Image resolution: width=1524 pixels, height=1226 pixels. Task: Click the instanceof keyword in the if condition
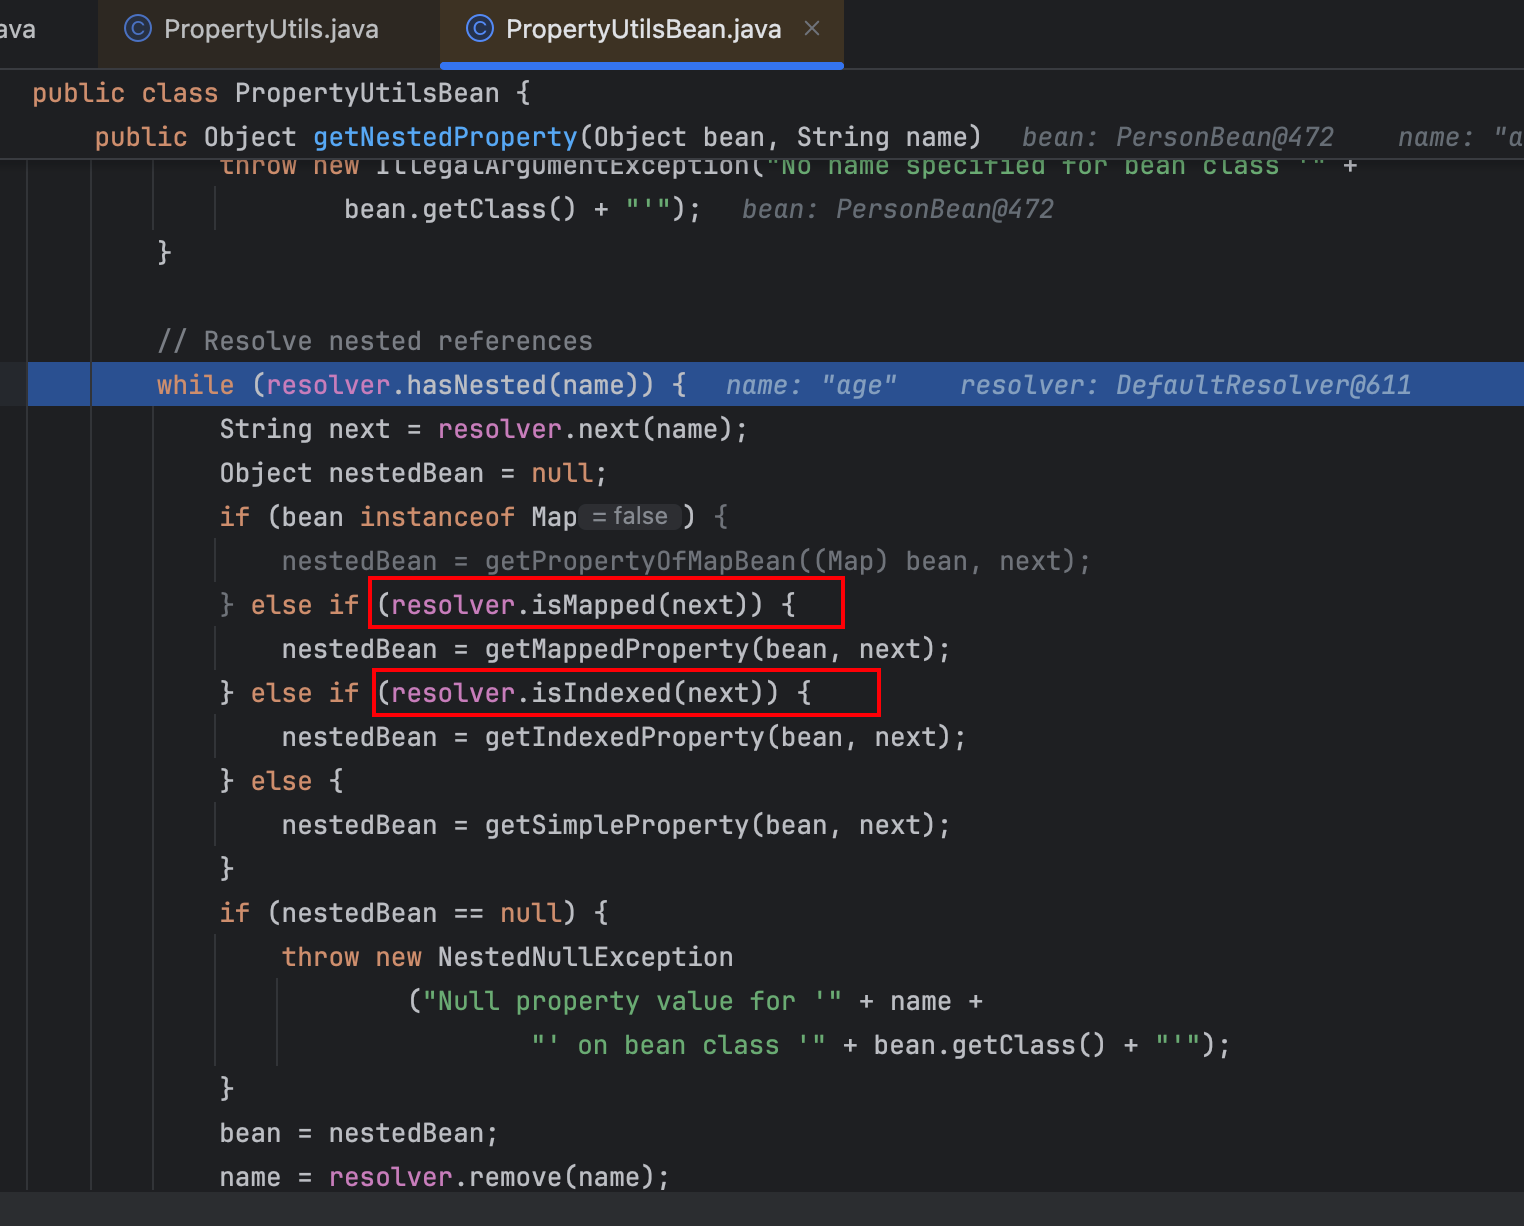(437, 517)
